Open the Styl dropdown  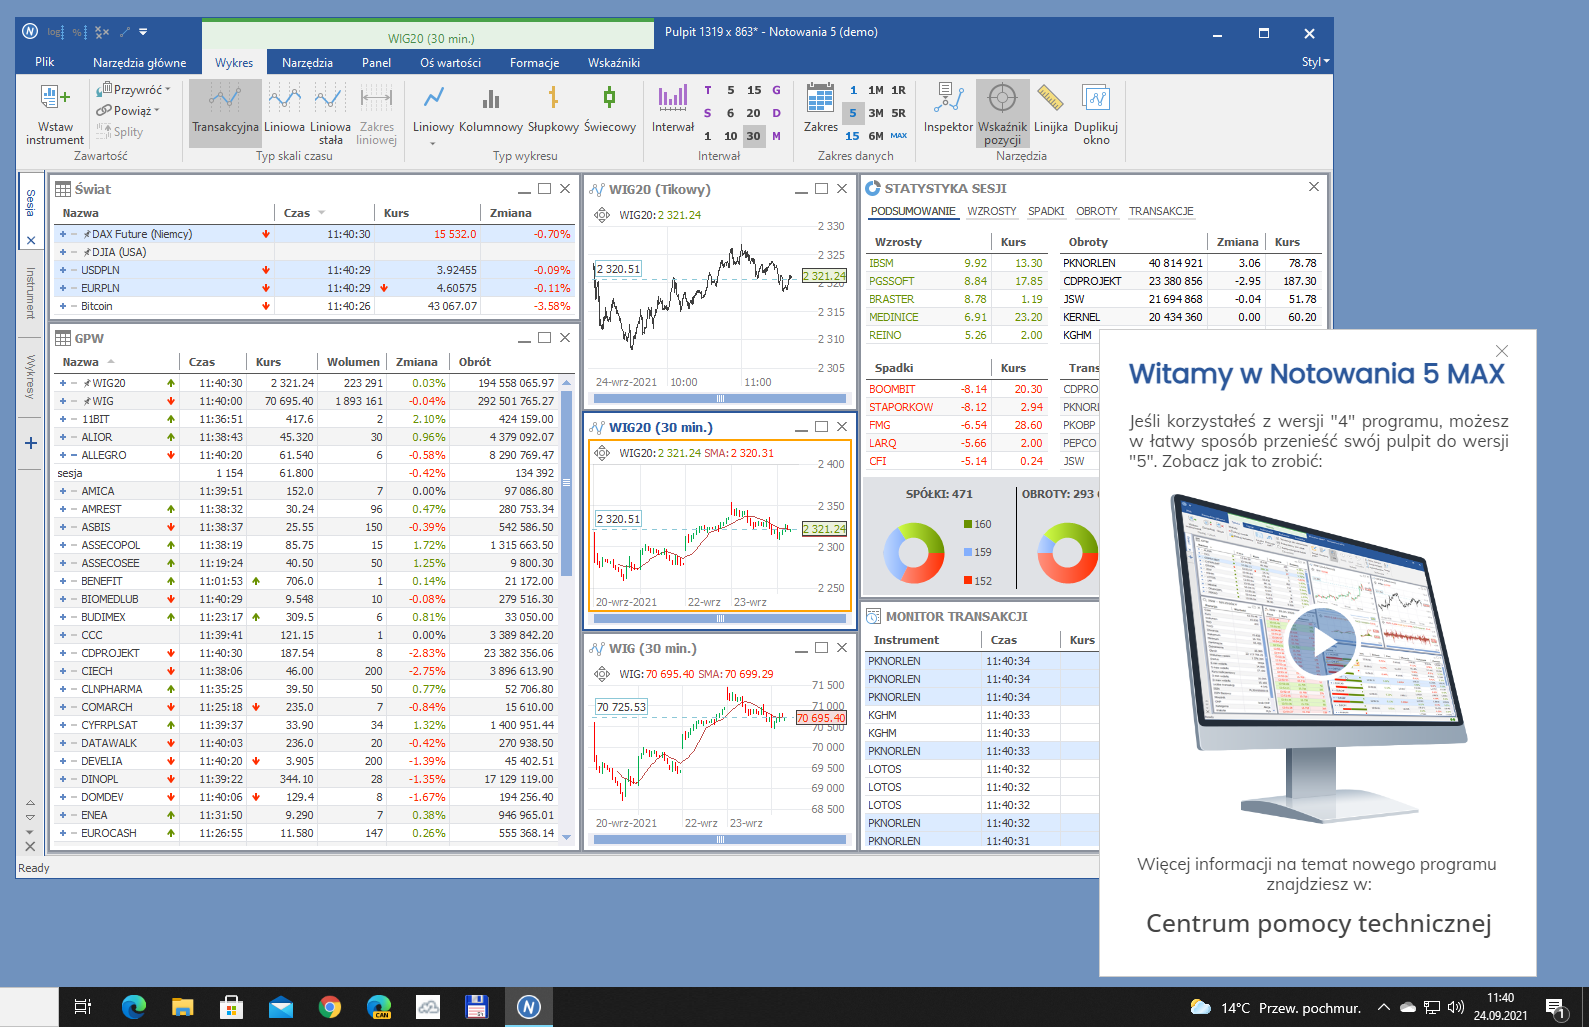tap(1315, 62)
